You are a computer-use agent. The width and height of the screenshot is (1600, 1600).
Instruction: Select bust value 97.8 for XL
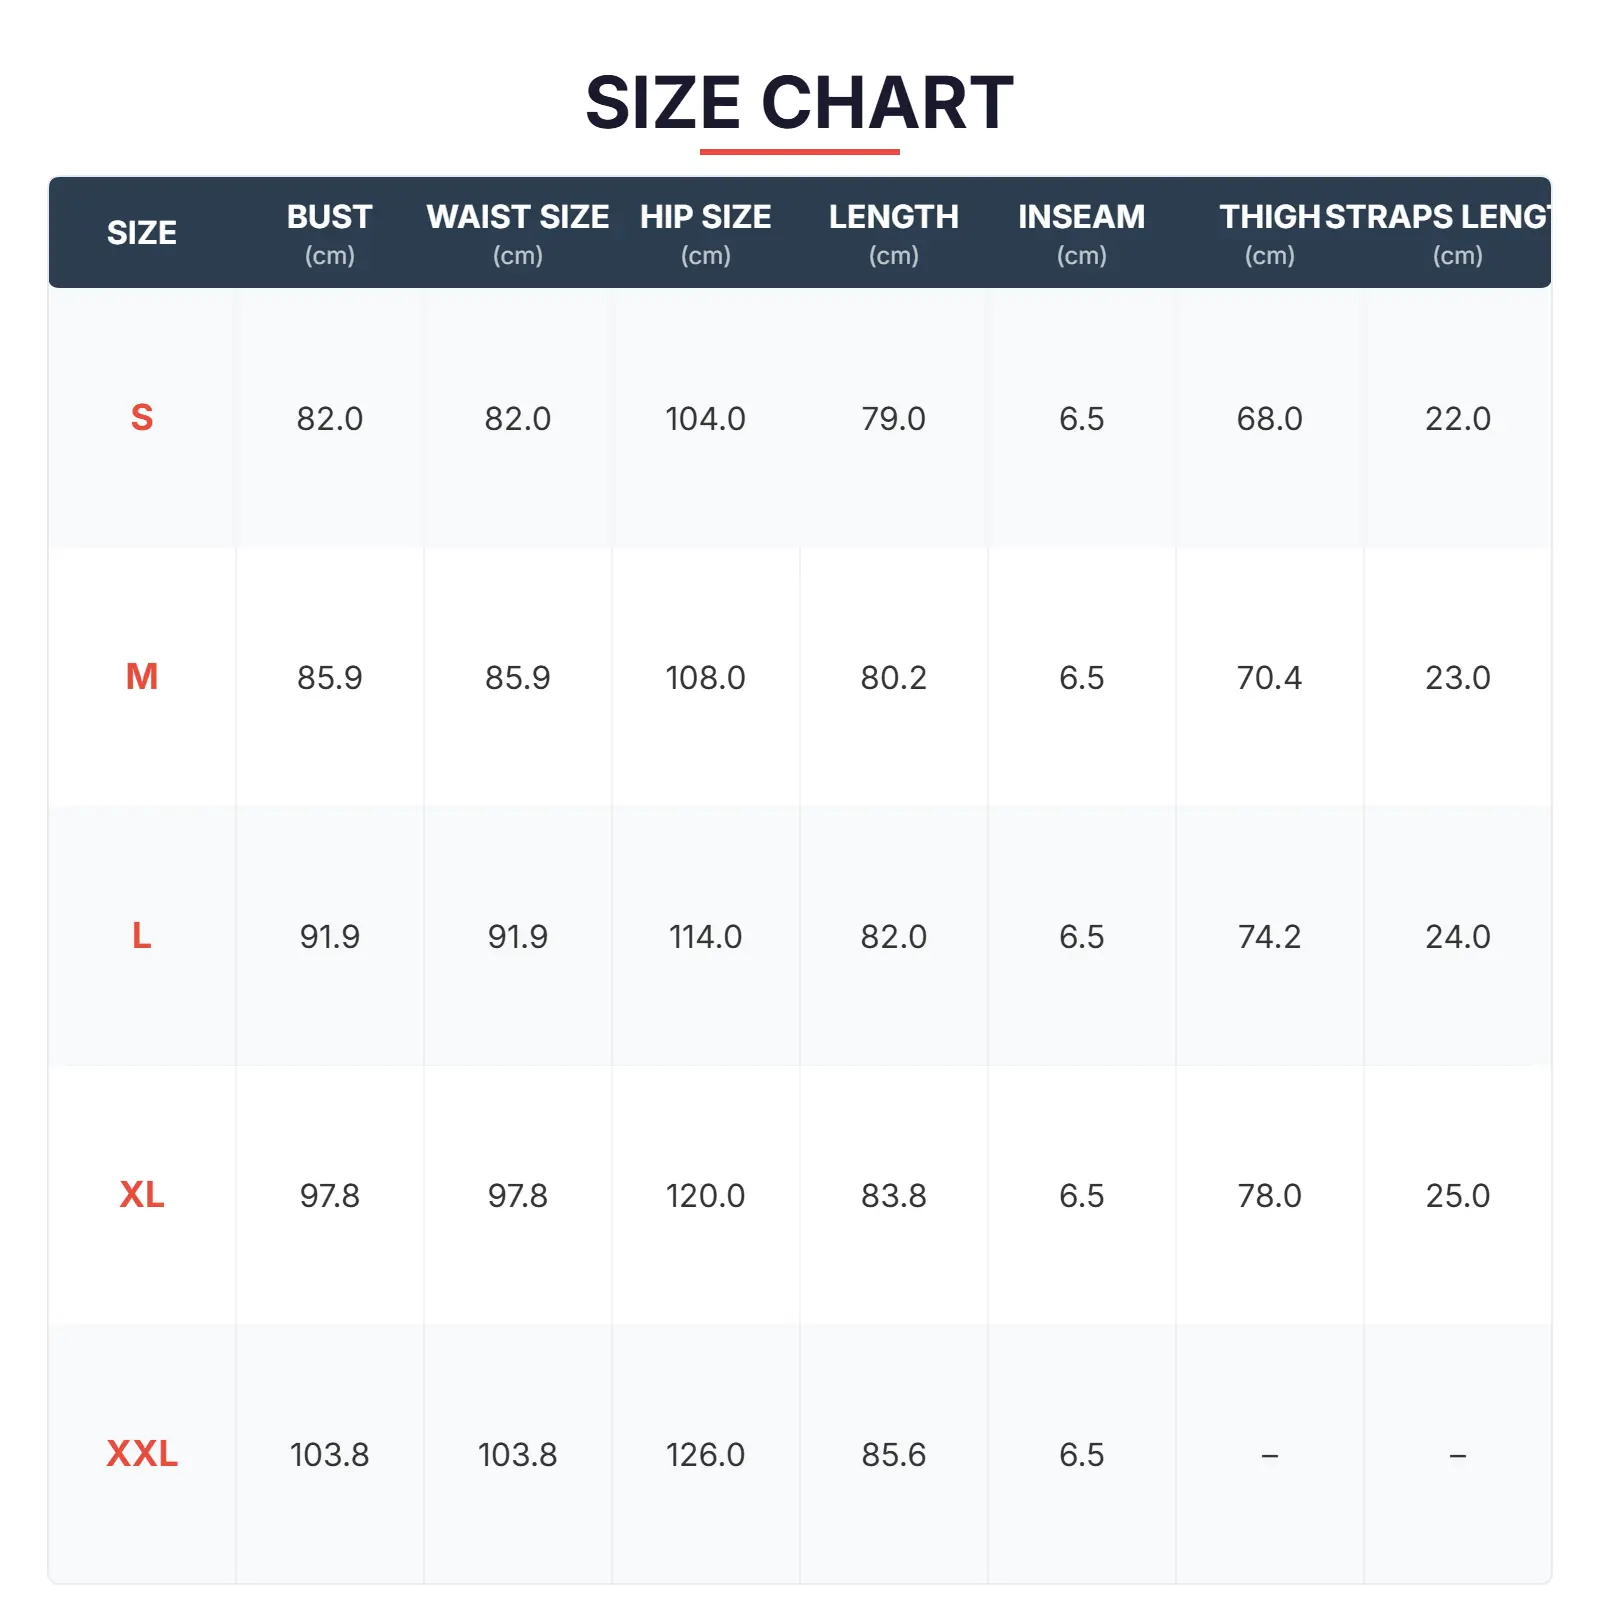[329, 1195]
